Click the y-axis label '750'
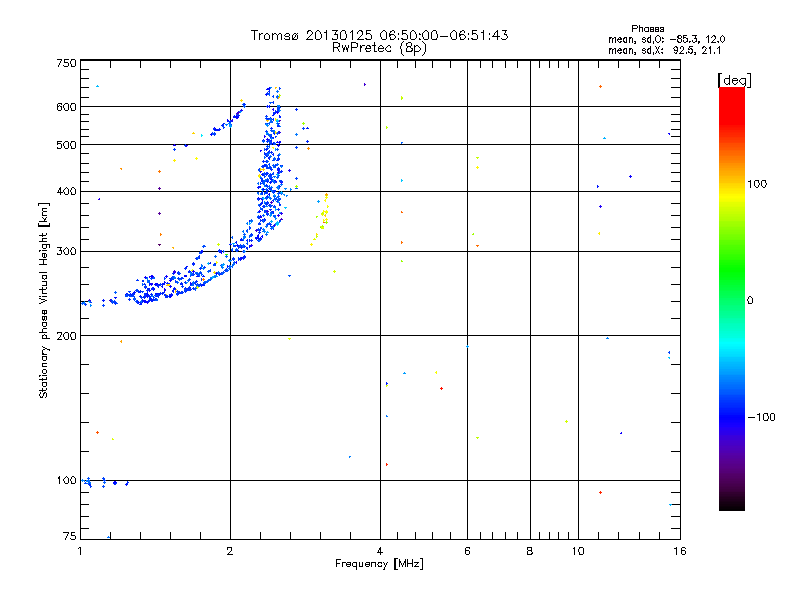 coord(66,63)
